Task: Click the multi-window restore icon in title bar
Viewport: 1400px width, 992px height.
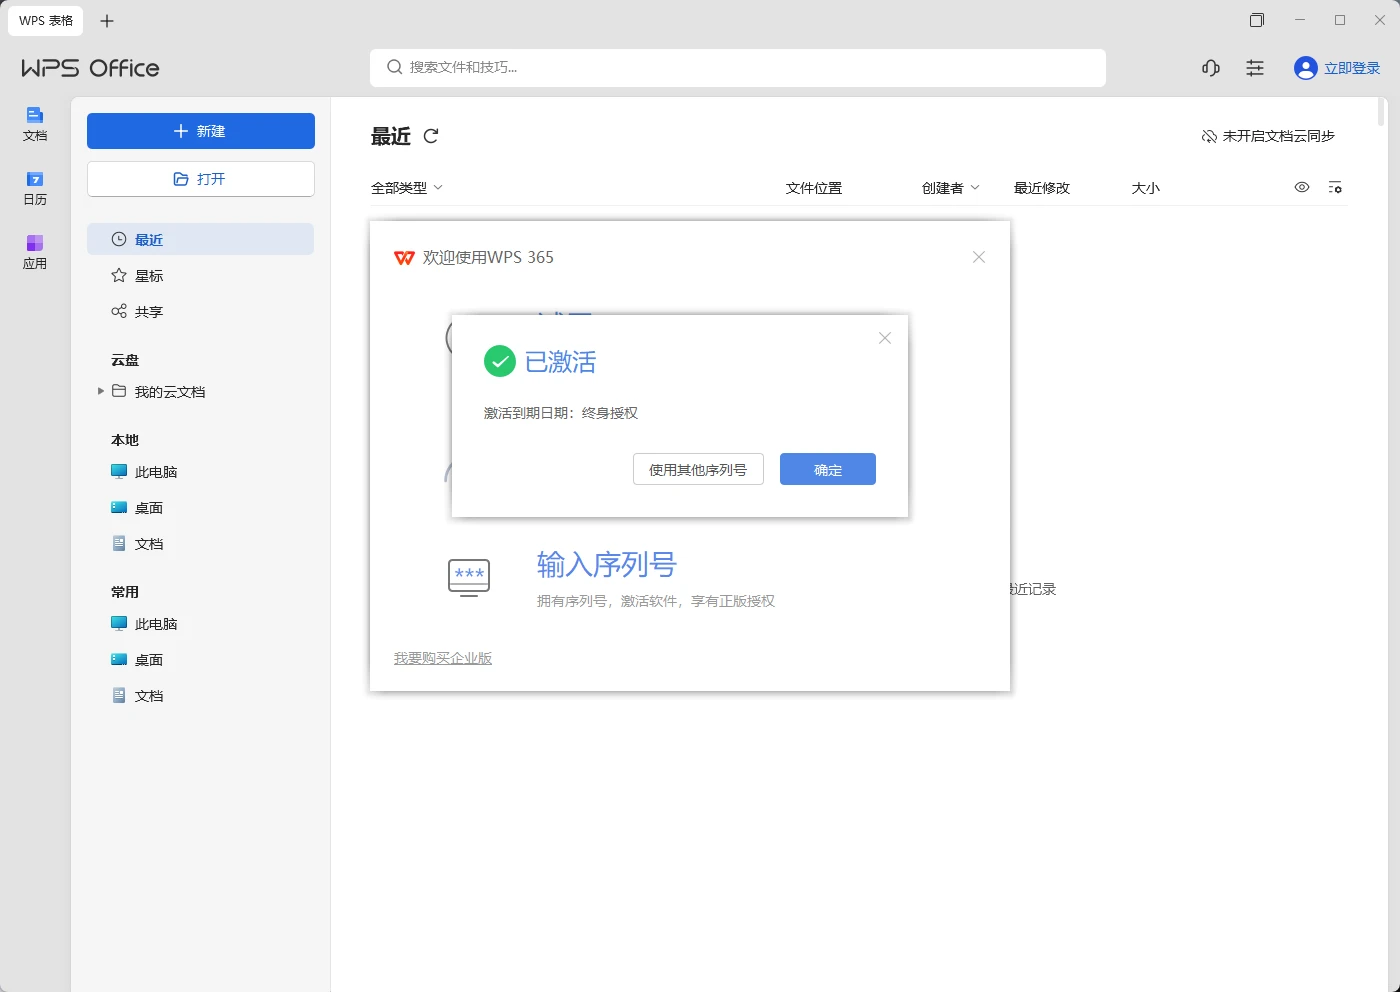Action: [1257, 20]
